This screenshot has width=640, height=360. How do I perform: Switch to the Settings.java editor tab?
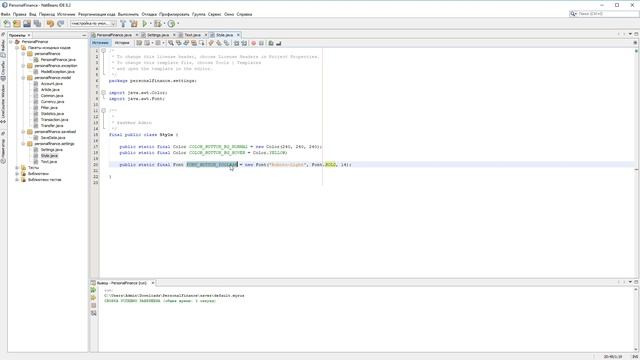pos(158,35)
